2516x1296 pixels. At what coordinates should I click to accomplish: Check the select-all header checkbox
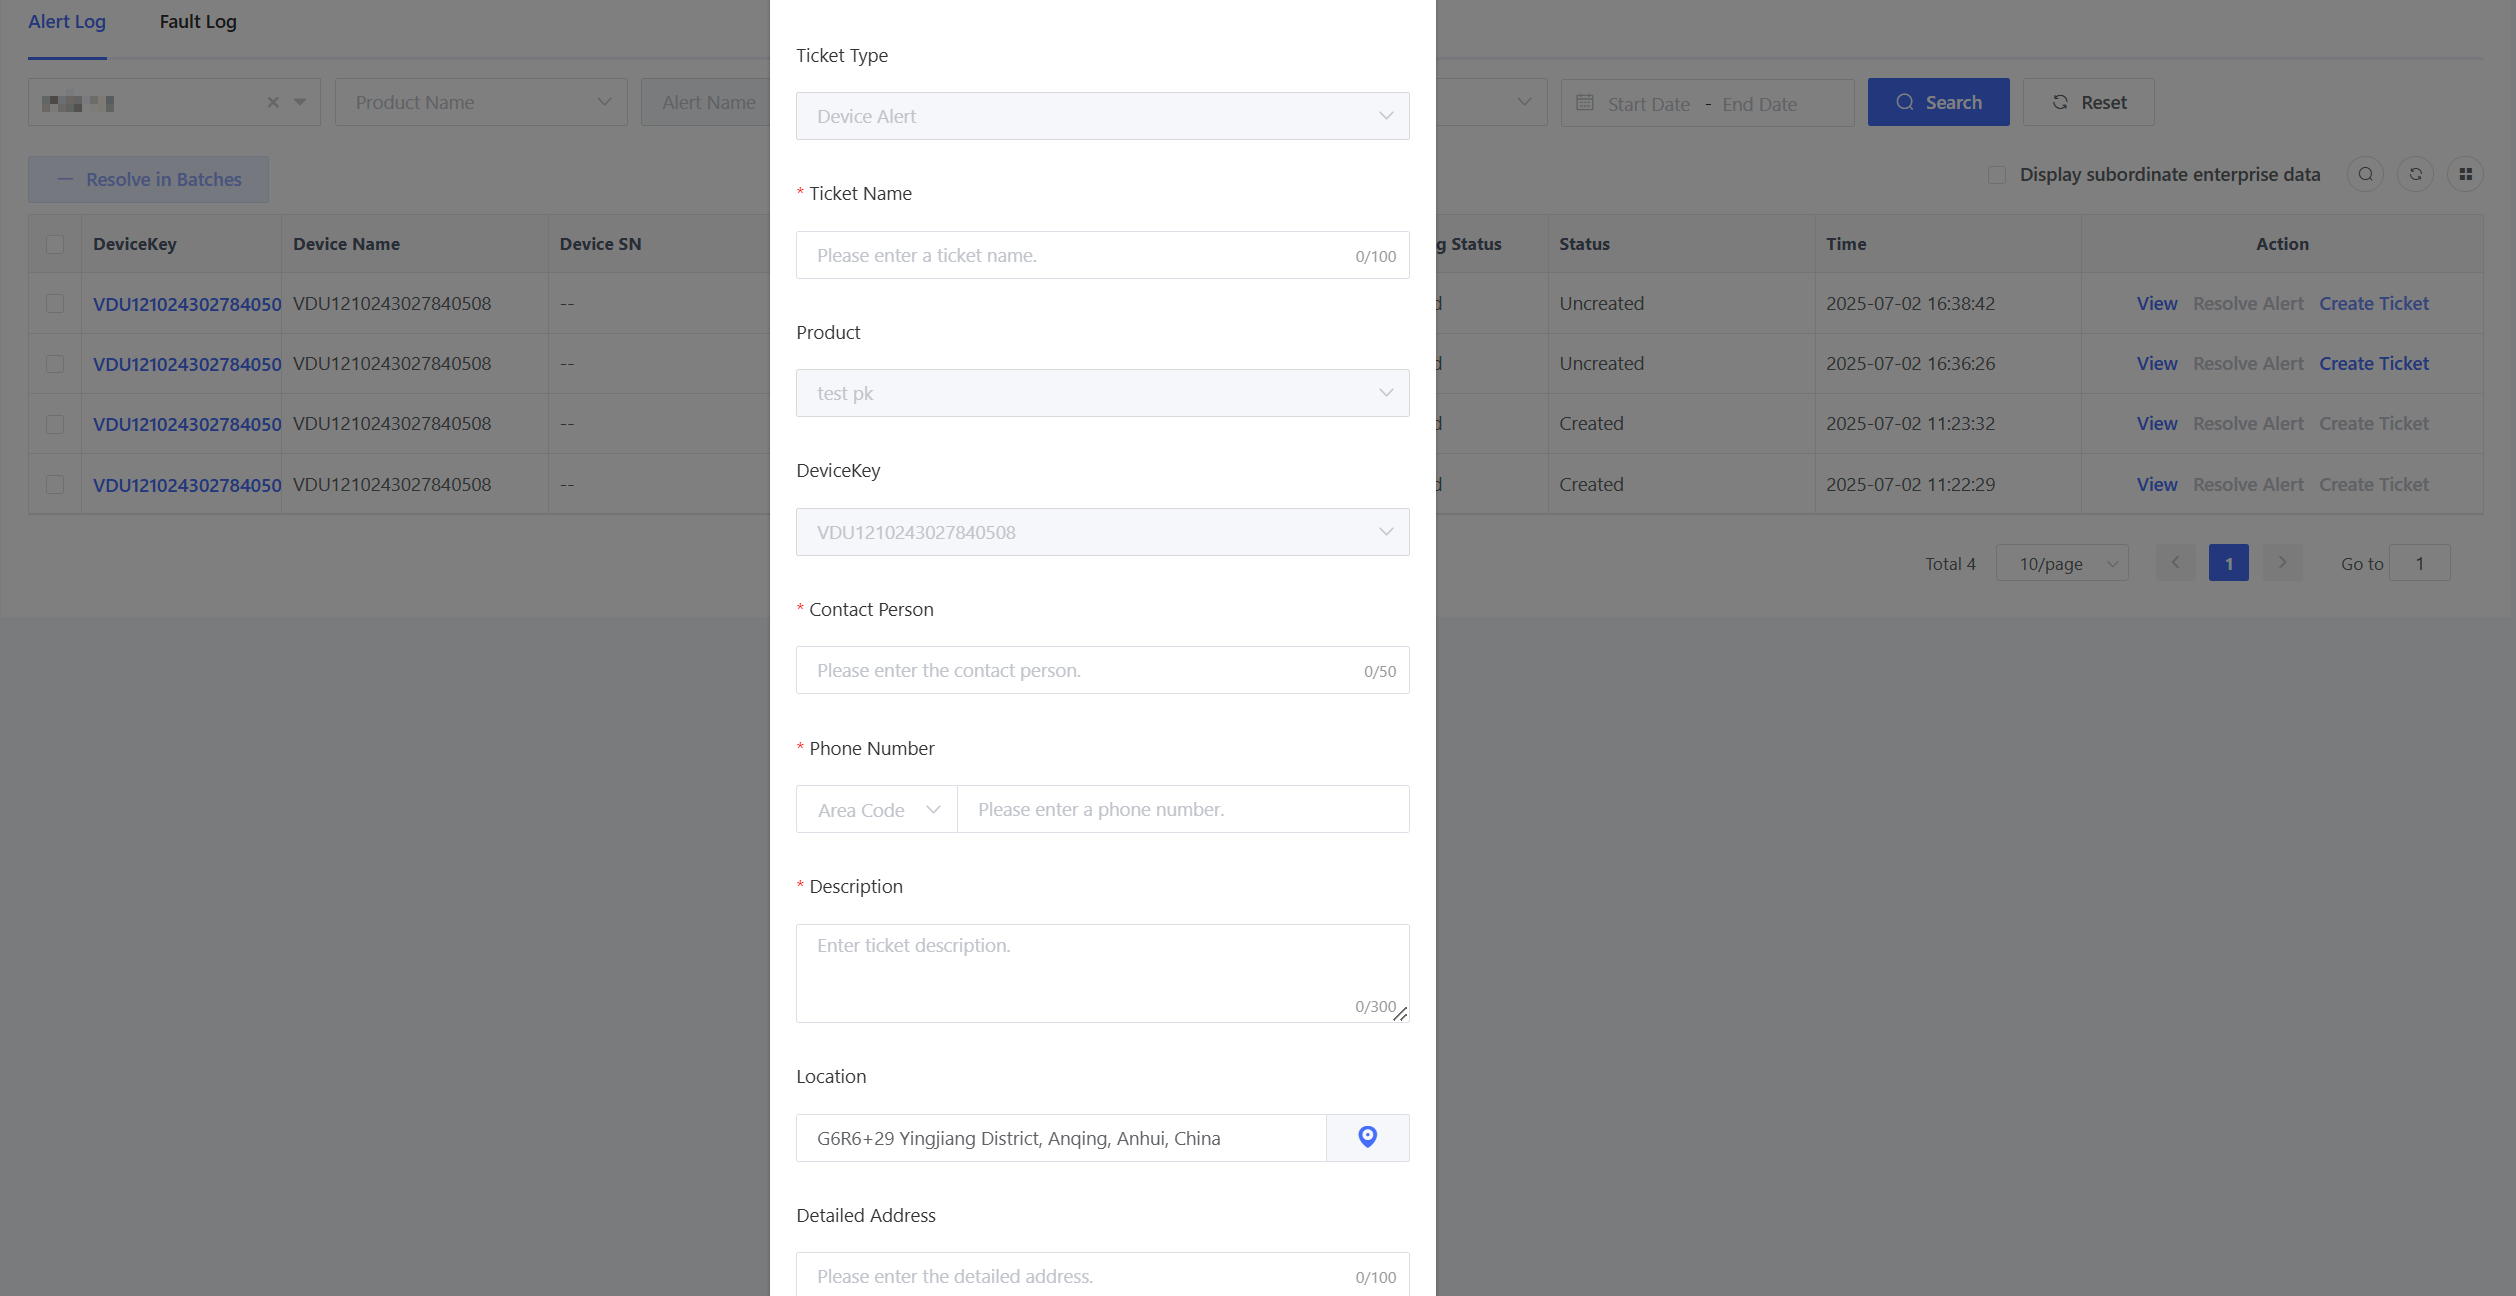coord(55,244)
